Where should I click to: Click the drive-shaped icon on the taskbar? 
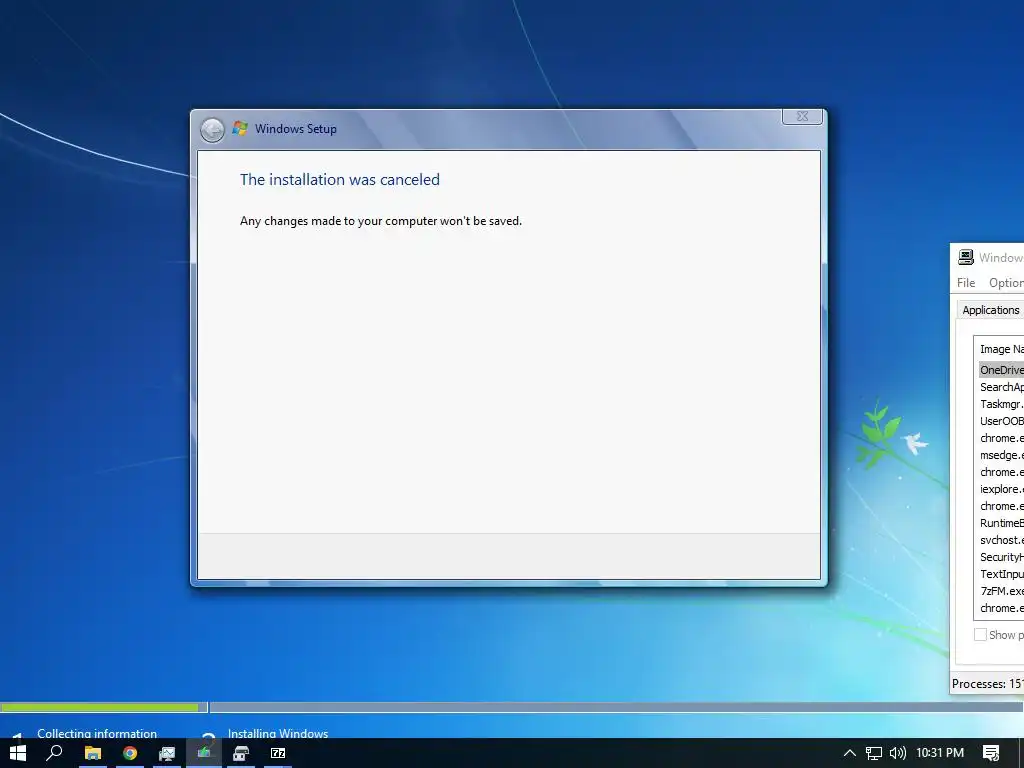pyautogui.click(x=241, y=753)
